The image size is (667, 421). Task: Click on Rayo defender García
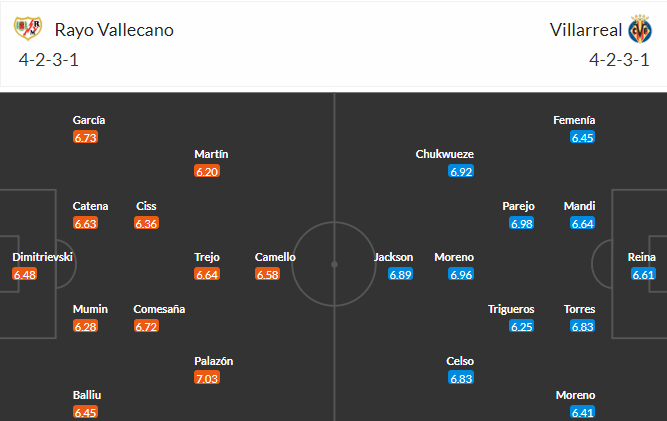coord(89,120)
